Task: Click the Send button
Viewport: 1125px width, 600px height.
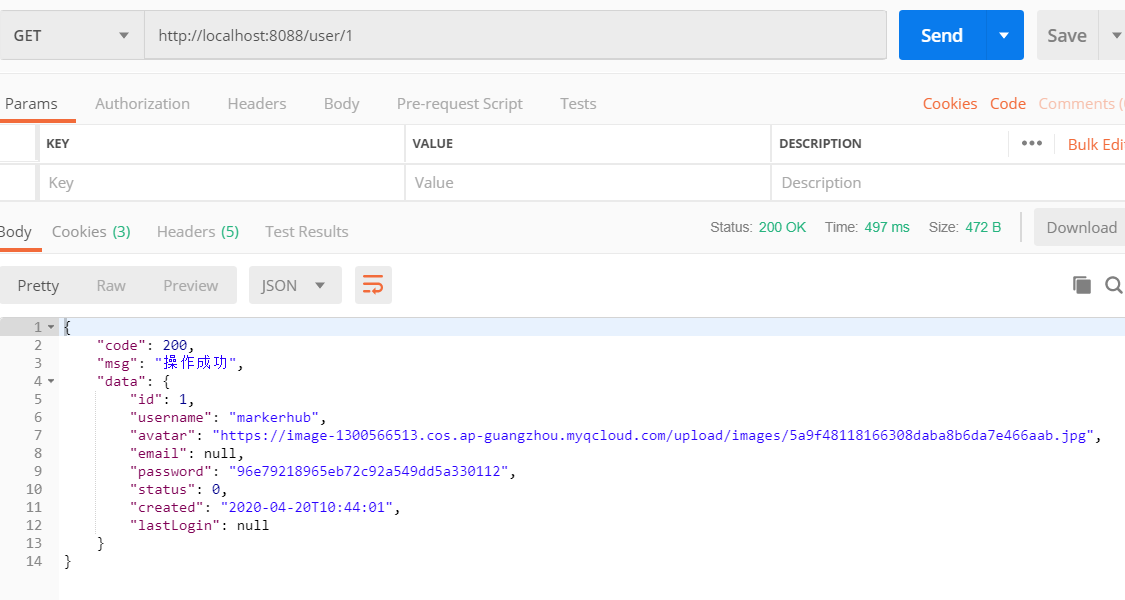Action: click(x=941, y=35)
